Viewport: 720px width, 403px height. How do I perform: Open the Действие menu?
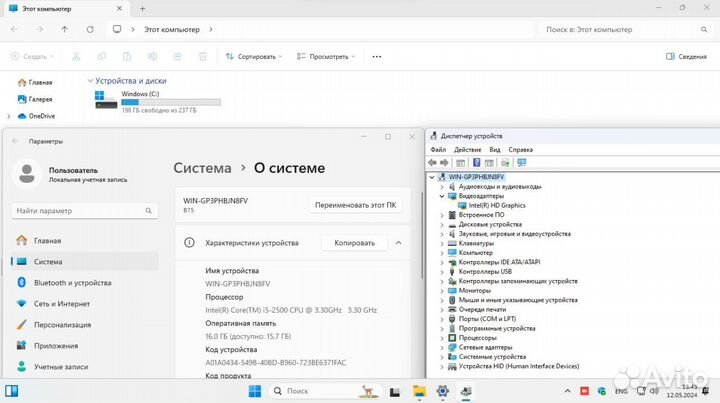point(467,150)
